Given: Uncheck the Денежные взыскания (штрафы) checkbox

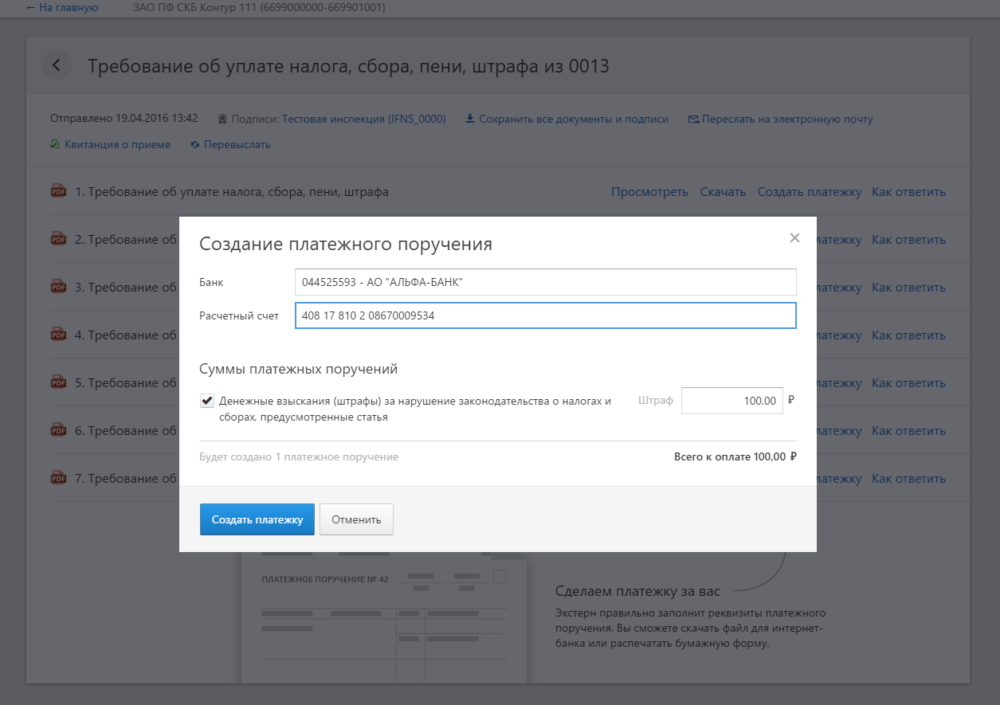Looking at the screenshot, I should [207, 401].
